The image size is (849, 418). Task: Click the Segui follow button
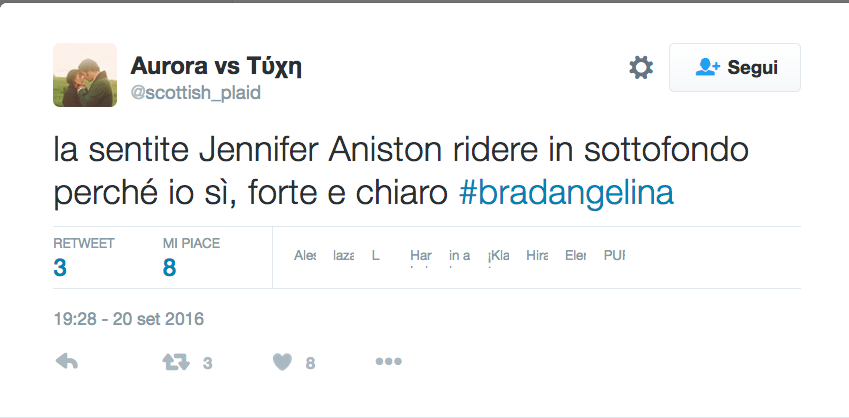tap(735, 68)
